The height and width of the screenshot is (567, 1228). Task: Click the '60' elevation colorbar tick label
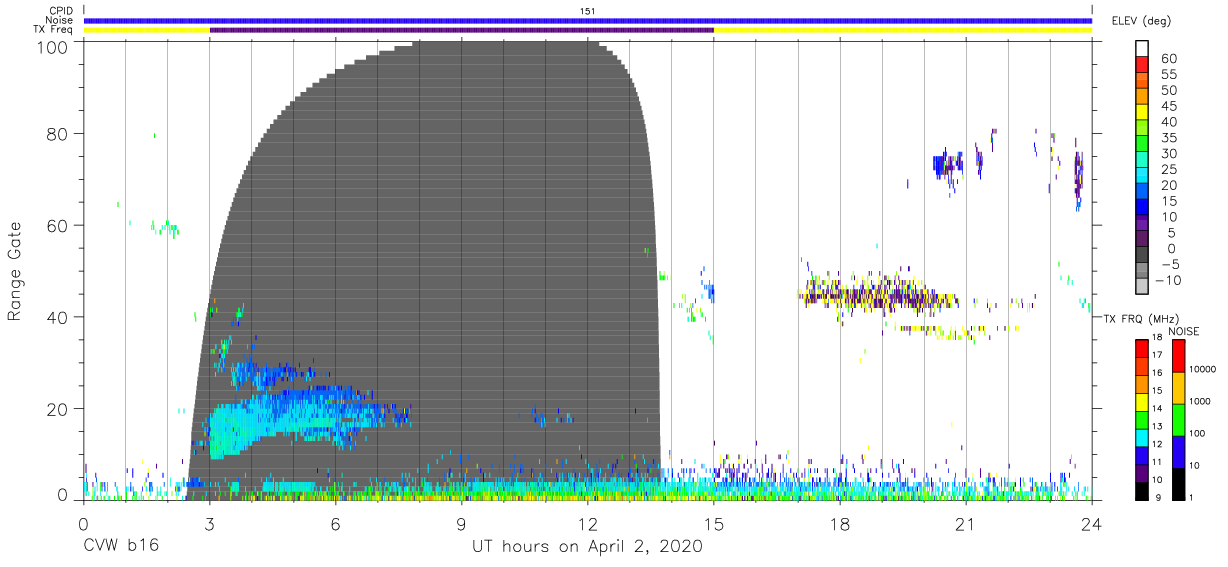click(x=1169, y=58)
